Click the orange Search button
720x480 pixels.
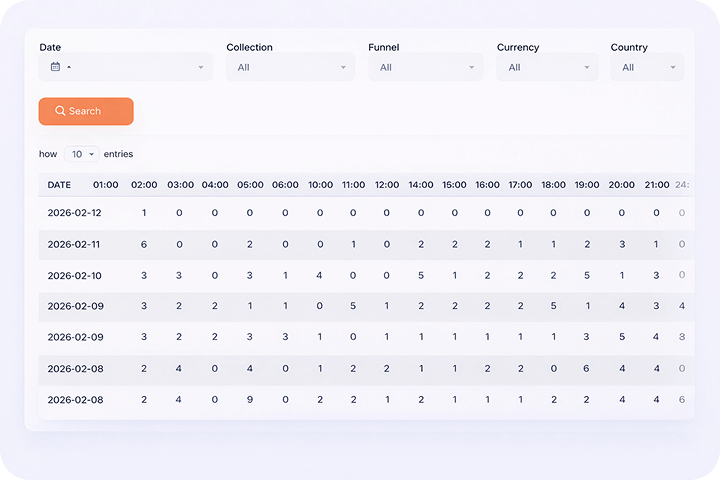pyautogui.click(x=86, y=111)
